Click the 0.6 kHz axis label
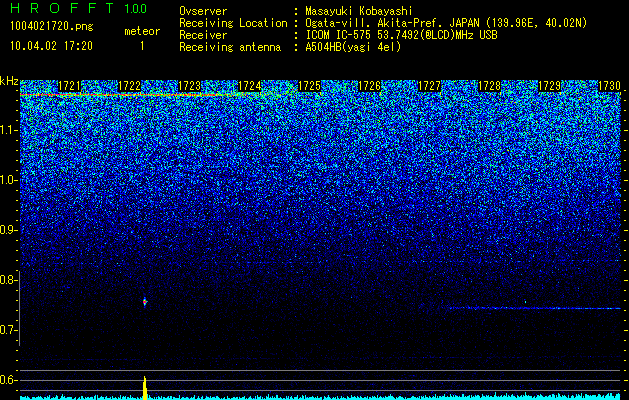Image resolution: width=629 pixels, height=400 pixels. point(8,380)
